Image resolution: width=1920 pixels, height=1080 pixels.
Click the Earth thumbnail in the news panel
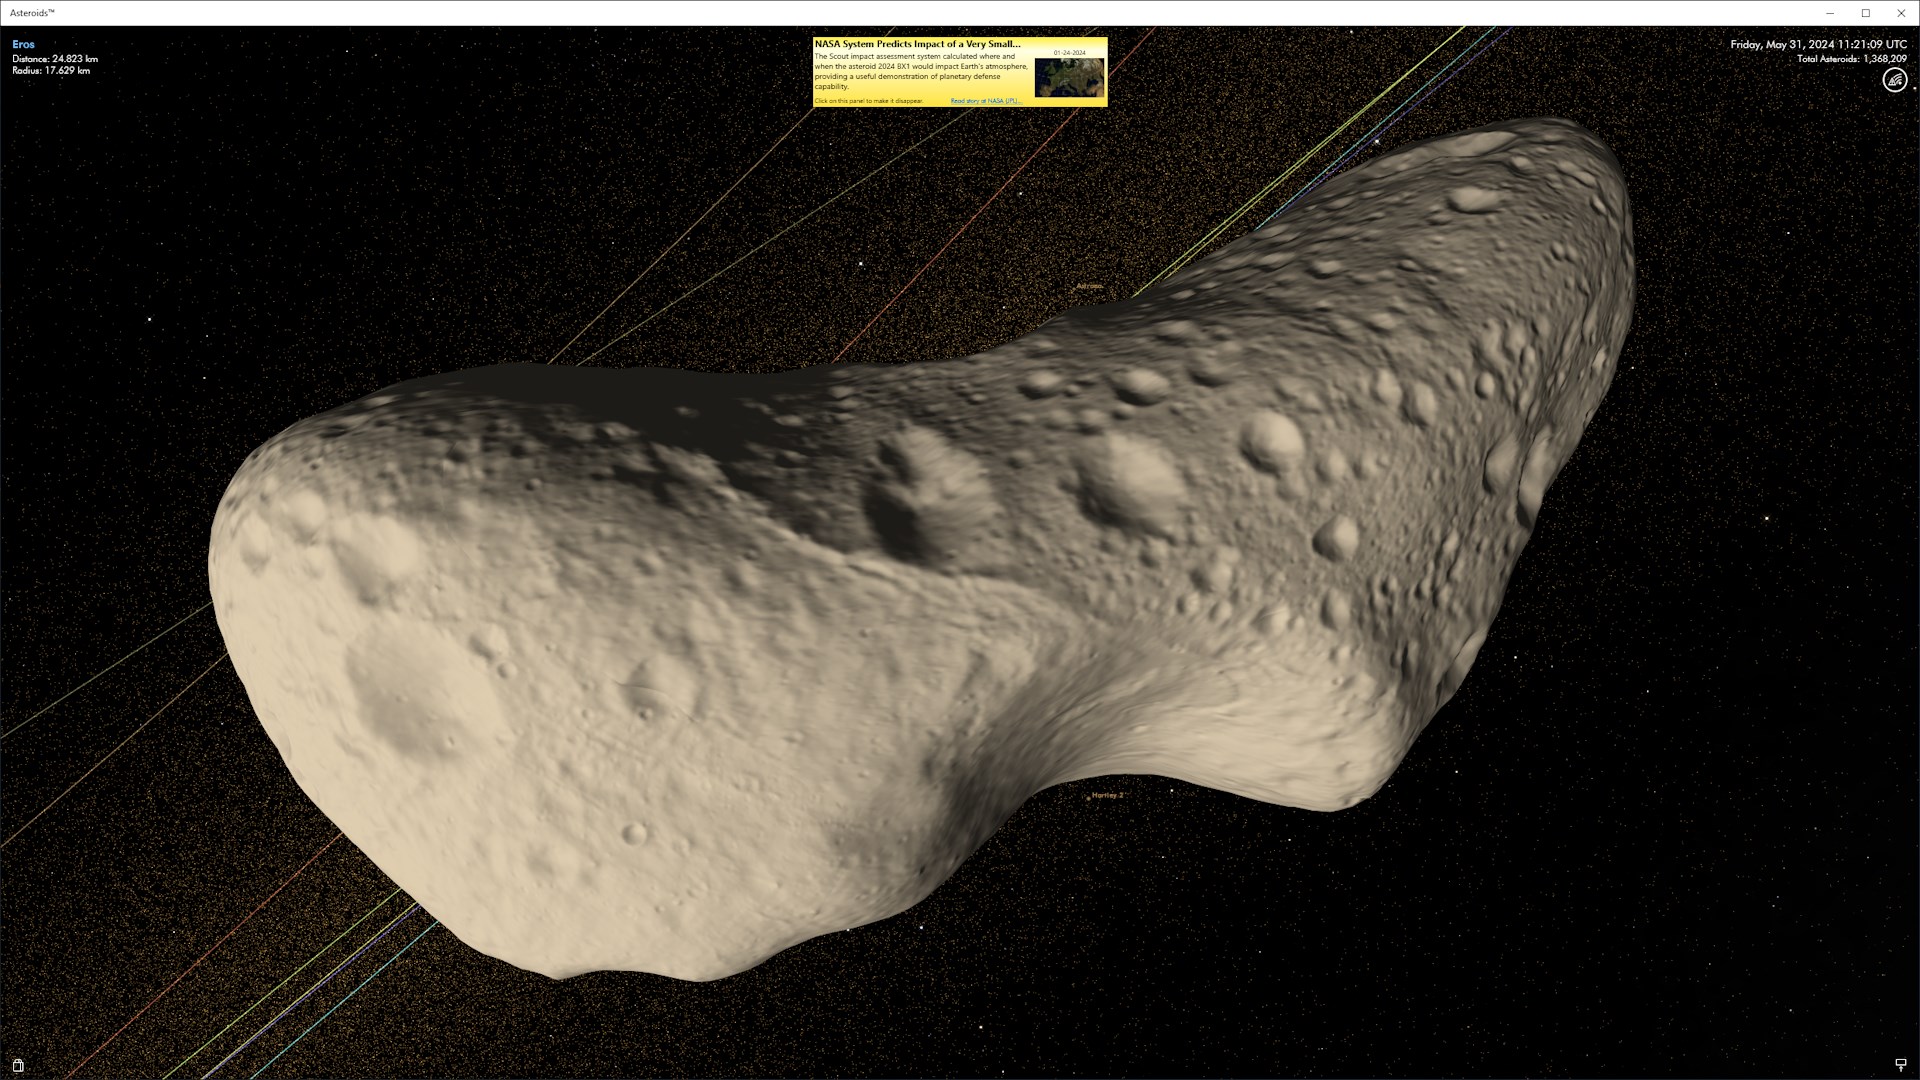click(1069, 77)
